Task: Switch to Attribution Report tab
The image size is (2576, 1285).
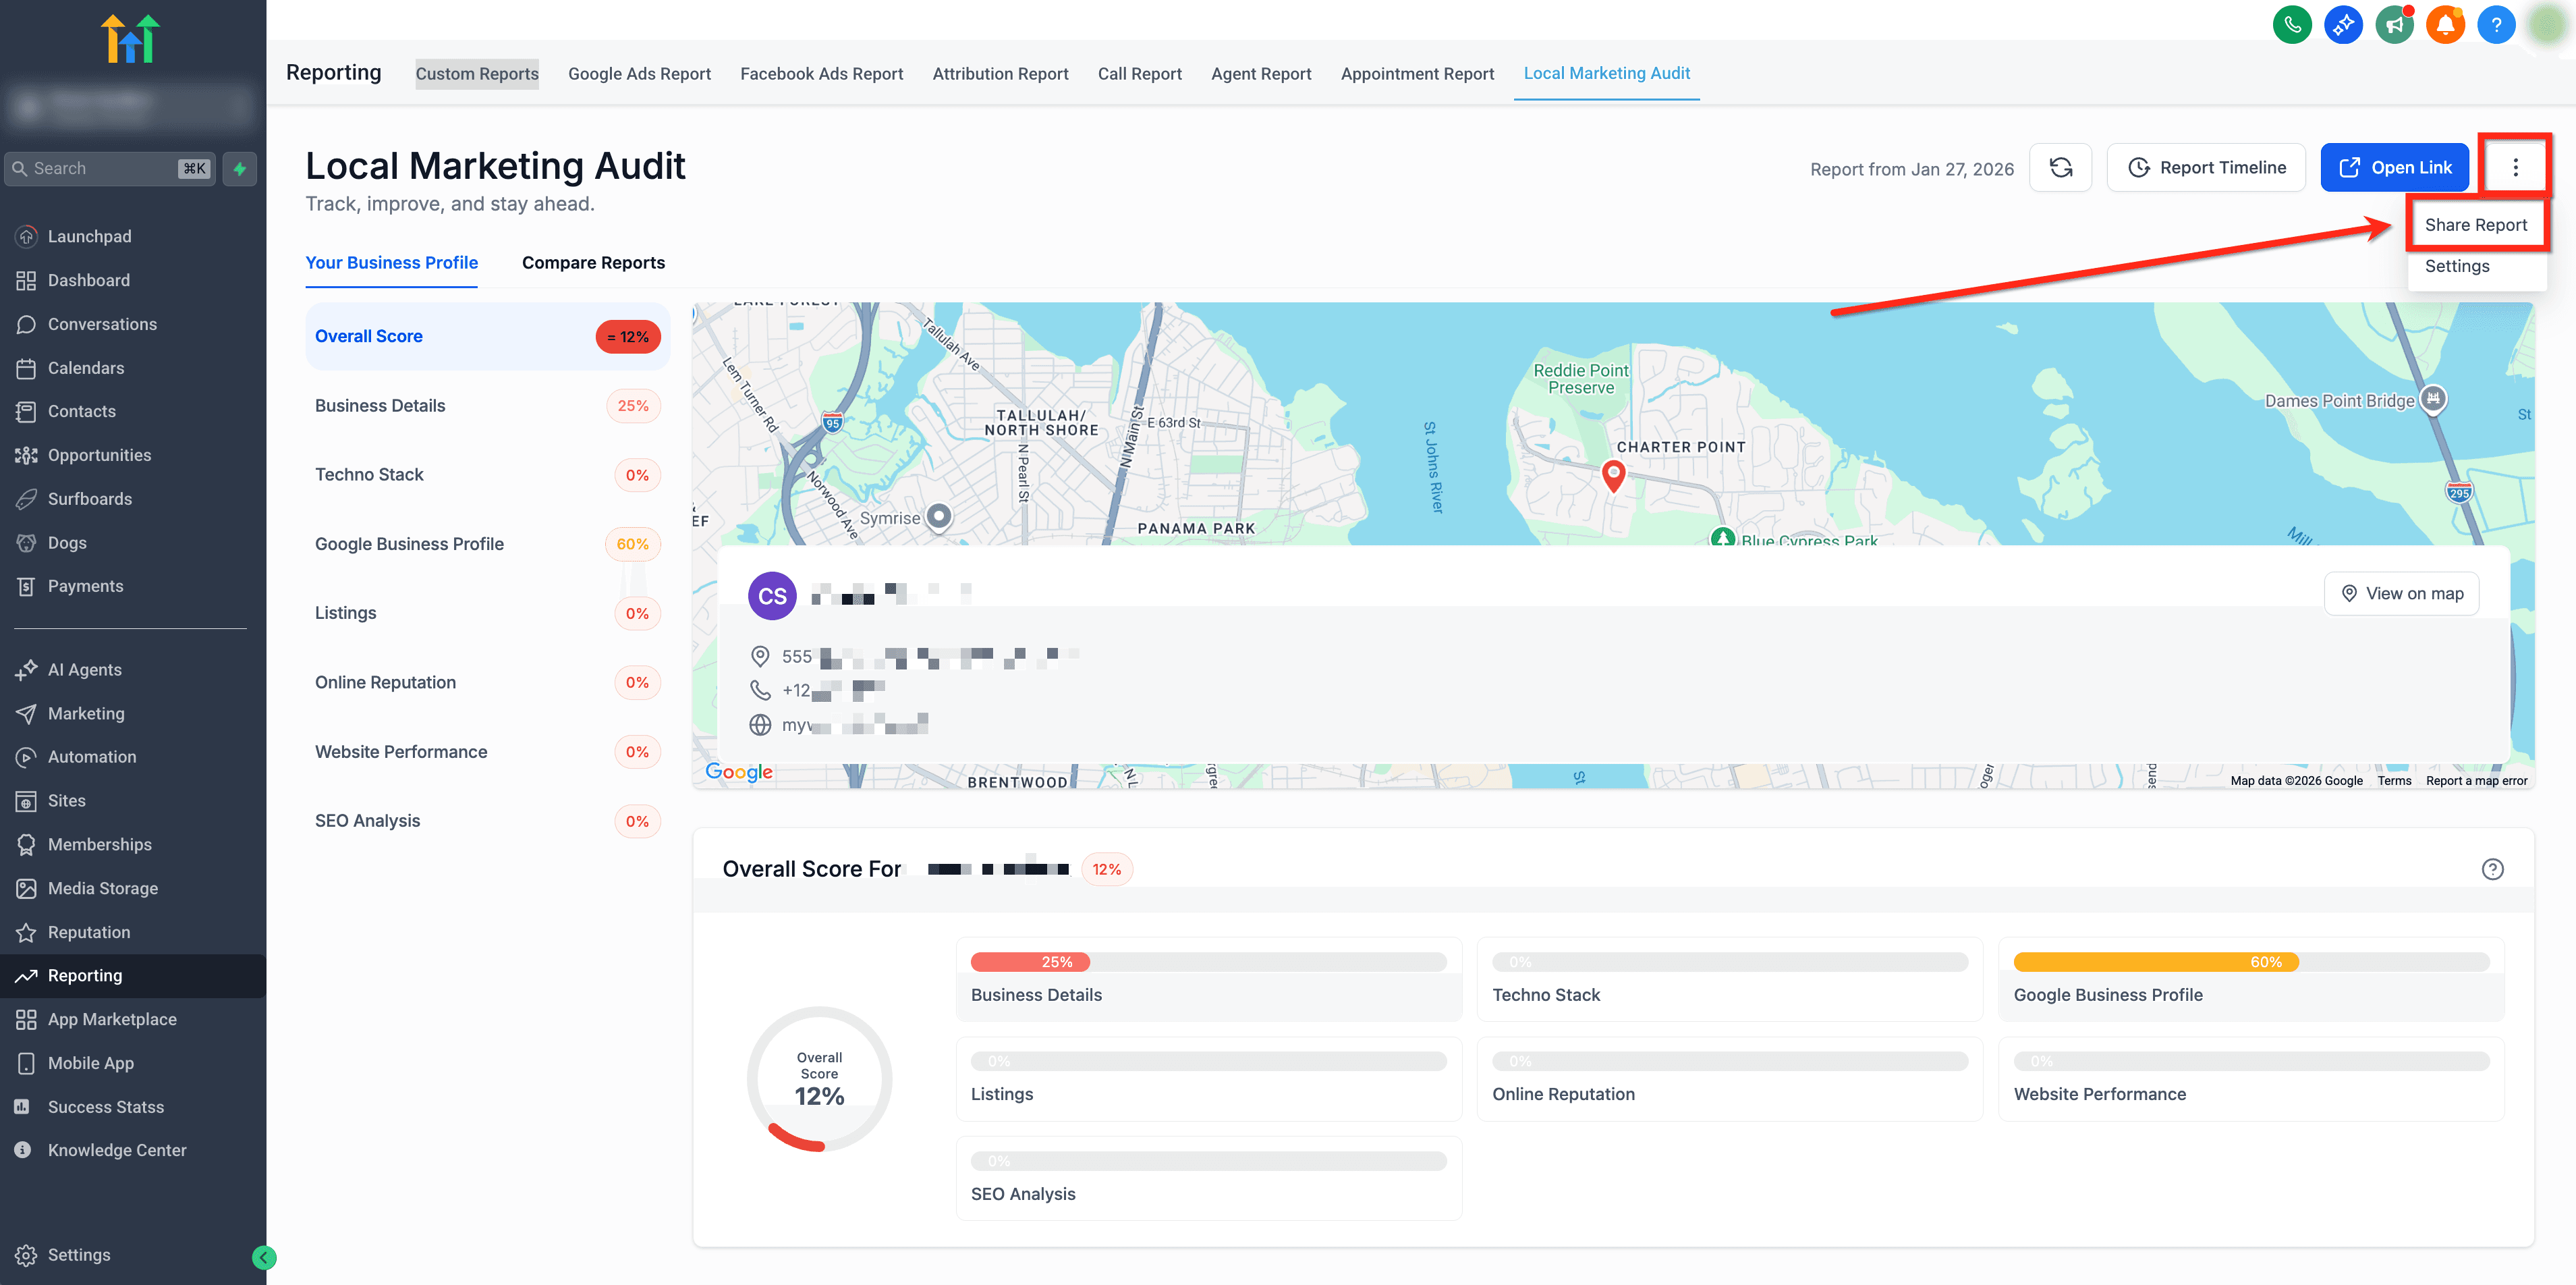Action: (x=1000, y=73)
